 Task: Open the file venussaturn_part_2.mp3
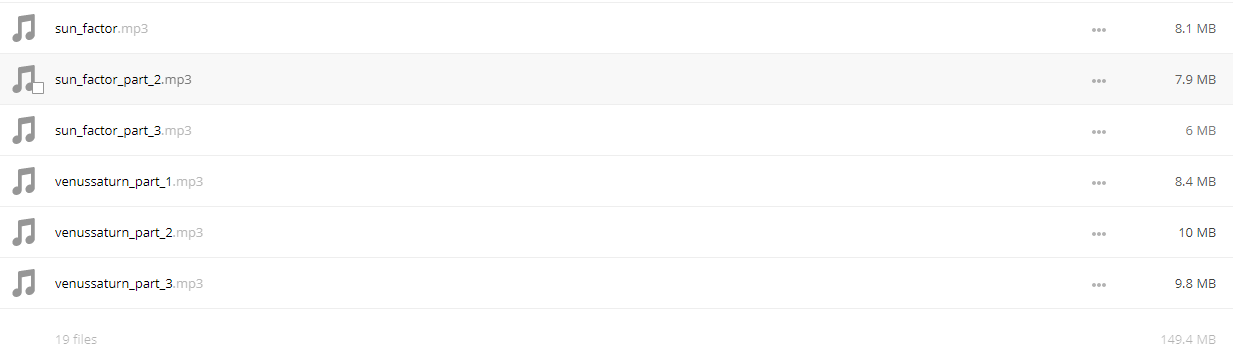pyautogui.click(x=129, y=232)
